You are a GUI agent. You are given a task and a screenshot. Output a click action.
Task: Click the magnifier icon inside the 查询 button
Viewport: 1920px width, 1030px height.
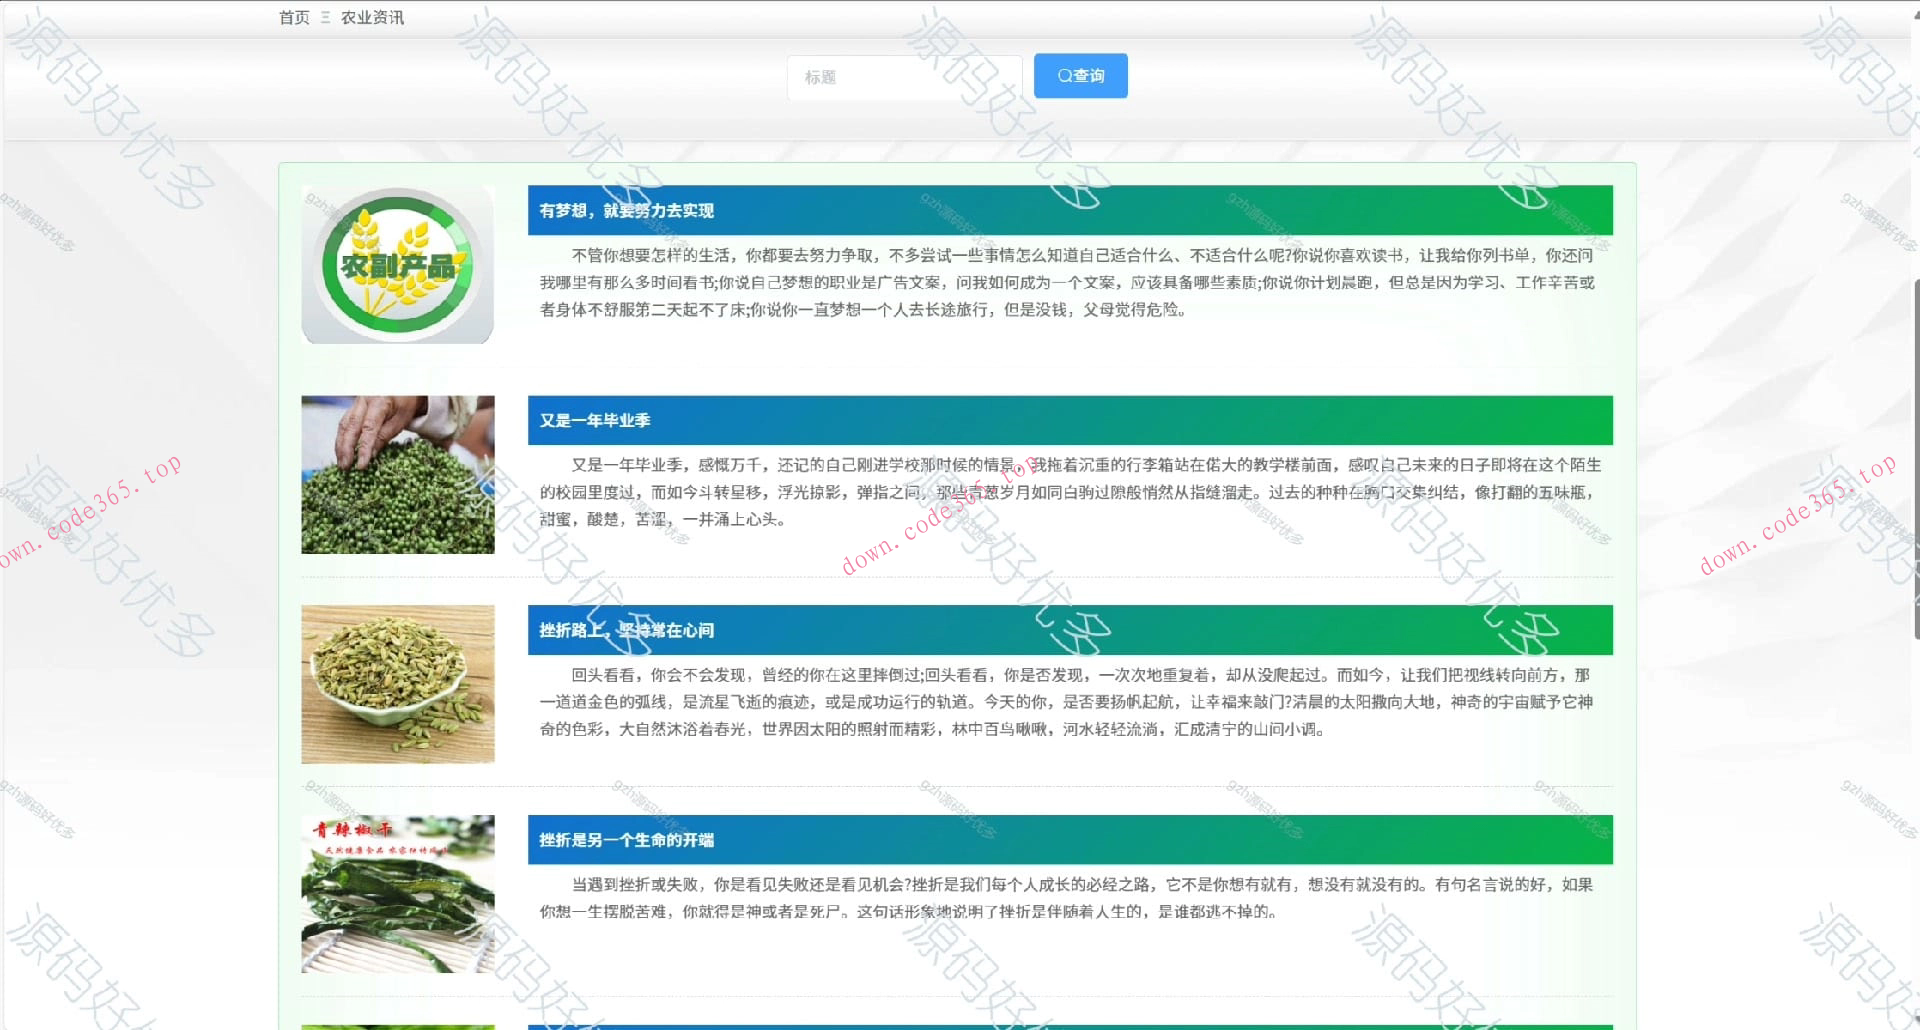[1064, 75]
